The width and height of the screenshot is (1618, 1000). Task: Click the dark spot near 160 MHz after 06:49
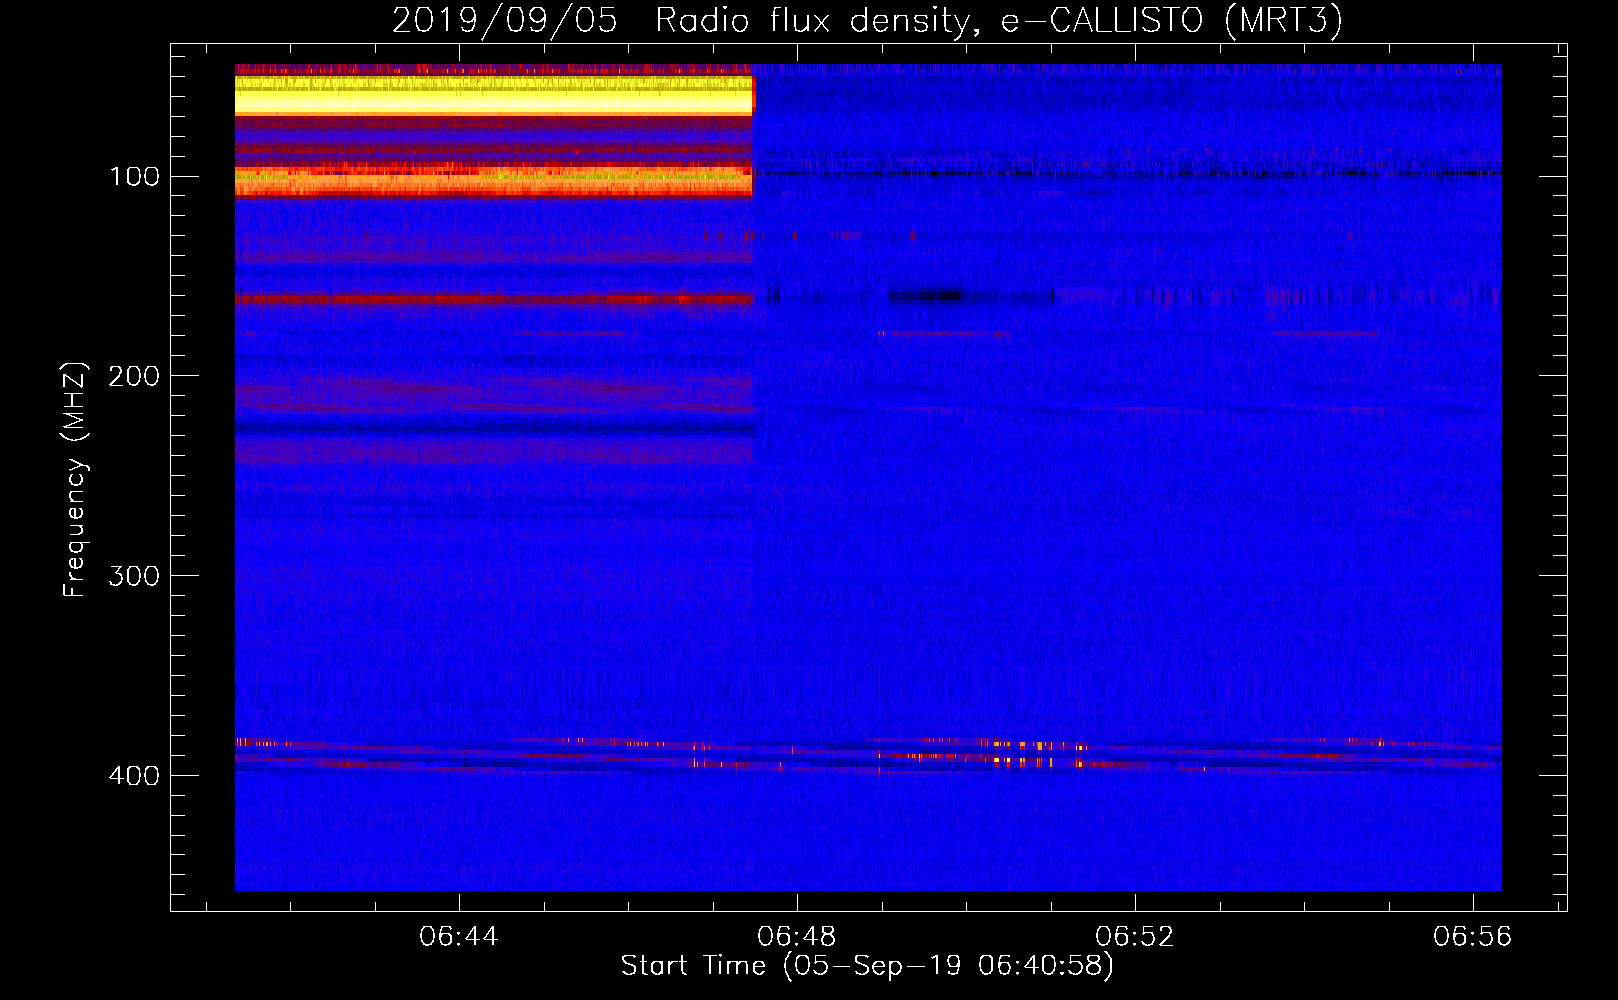click(927, 295)
